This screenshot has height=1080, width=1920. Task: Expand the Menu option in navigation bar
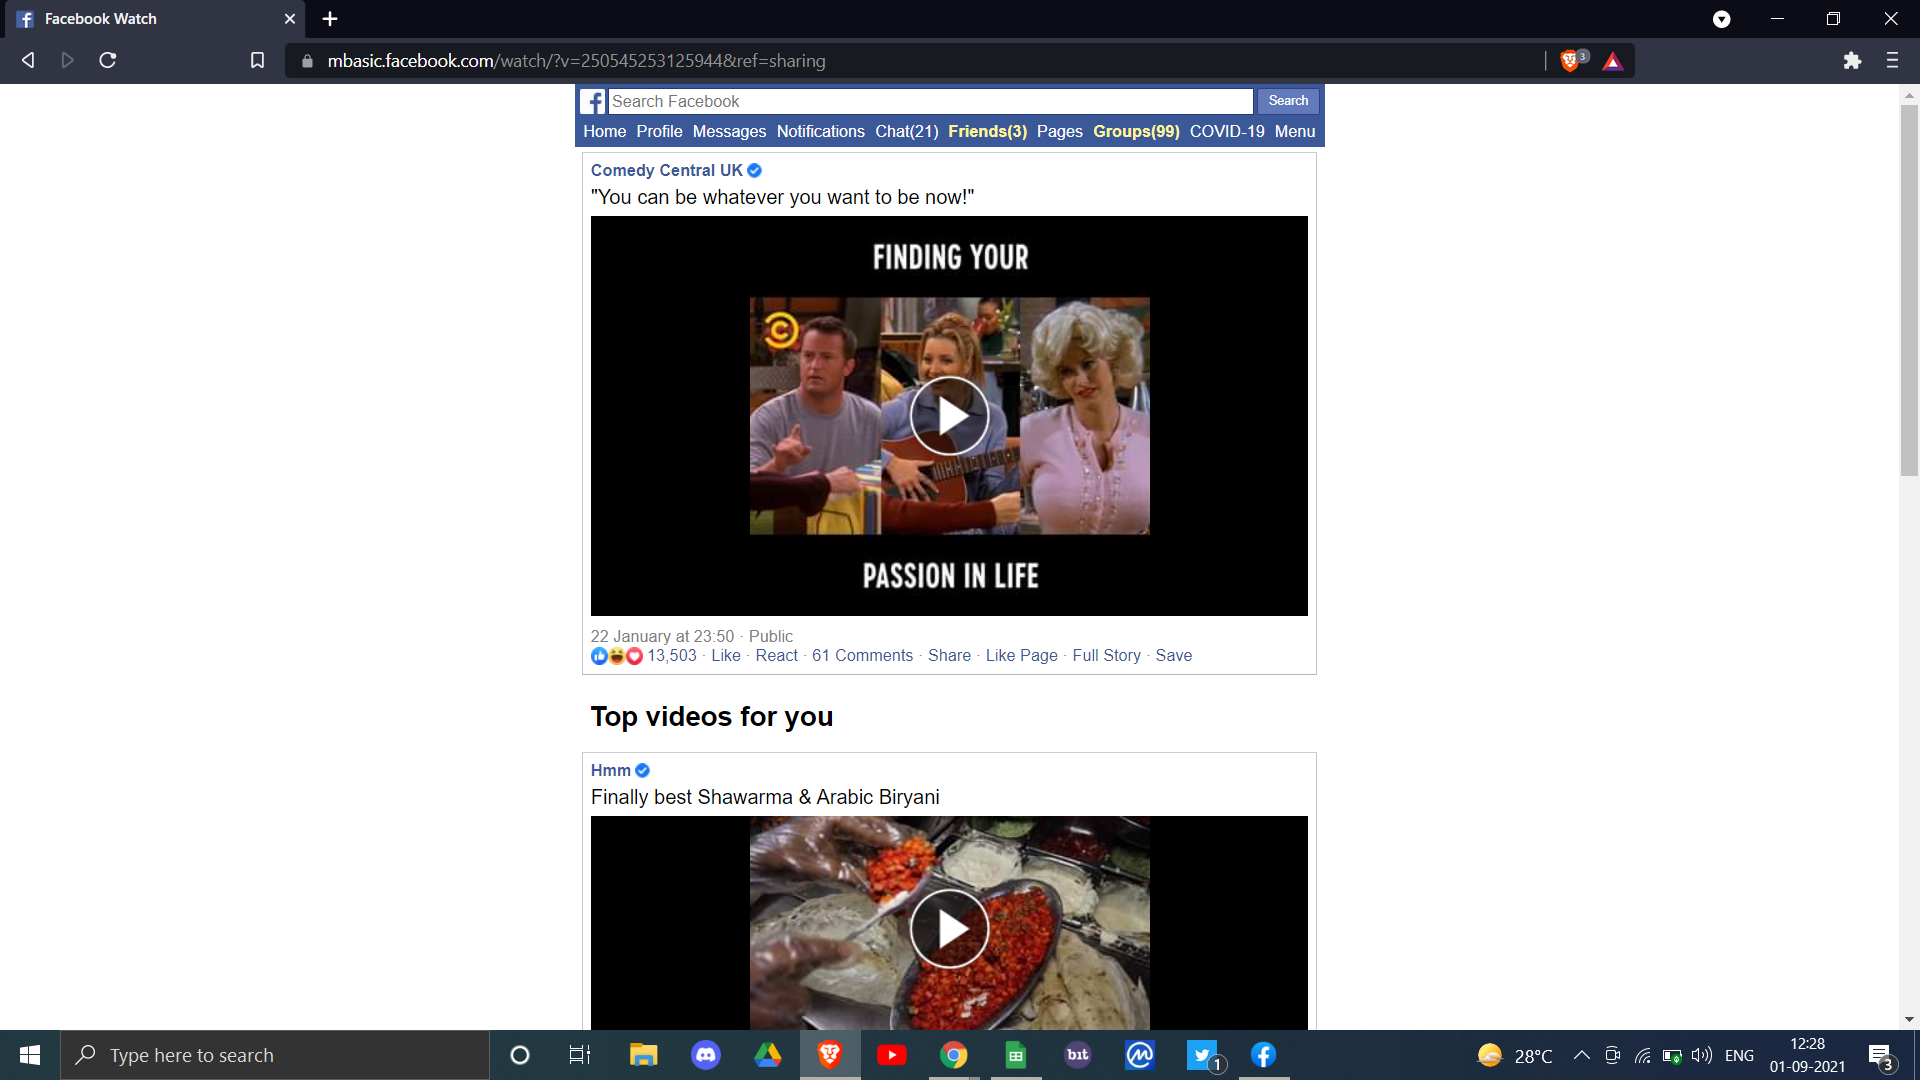(x=1295, y=131)
